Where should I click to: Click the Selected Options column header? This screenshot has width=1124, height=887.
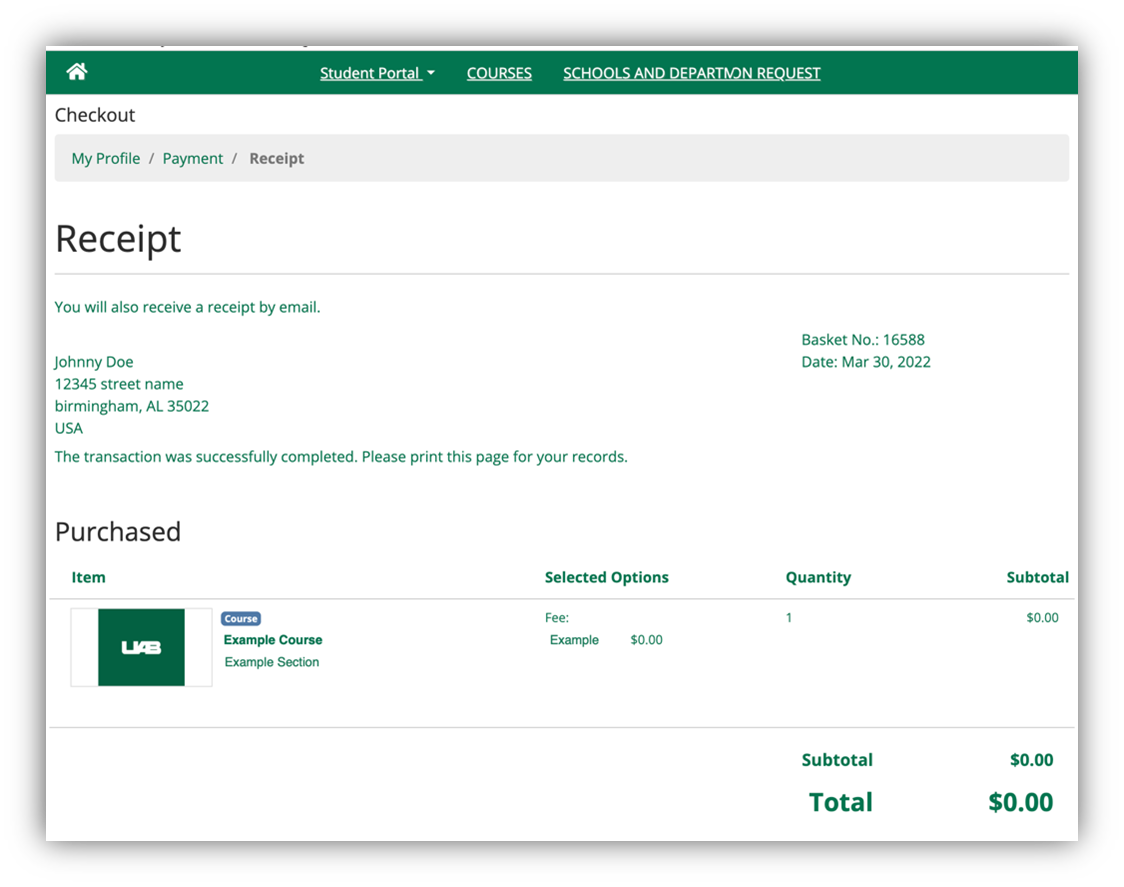pos(606,577)
